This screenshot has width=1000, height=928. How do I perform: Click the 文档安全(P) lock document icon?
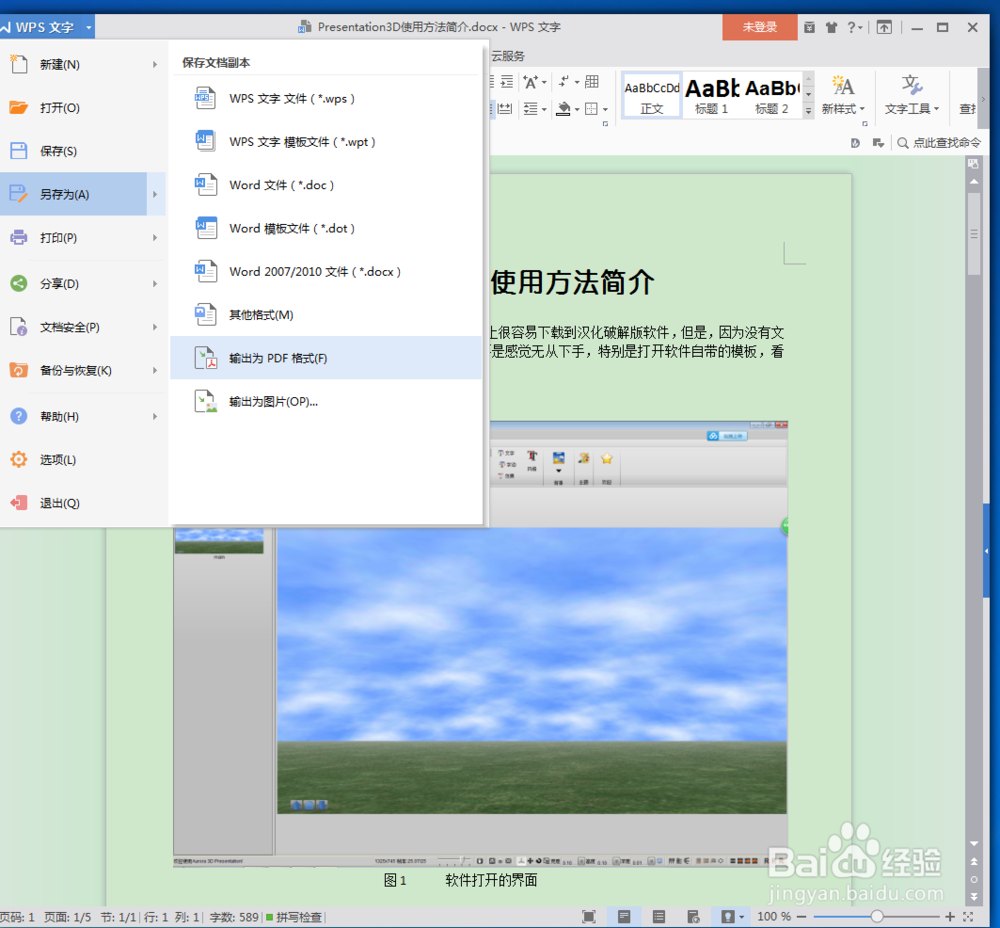18,327
